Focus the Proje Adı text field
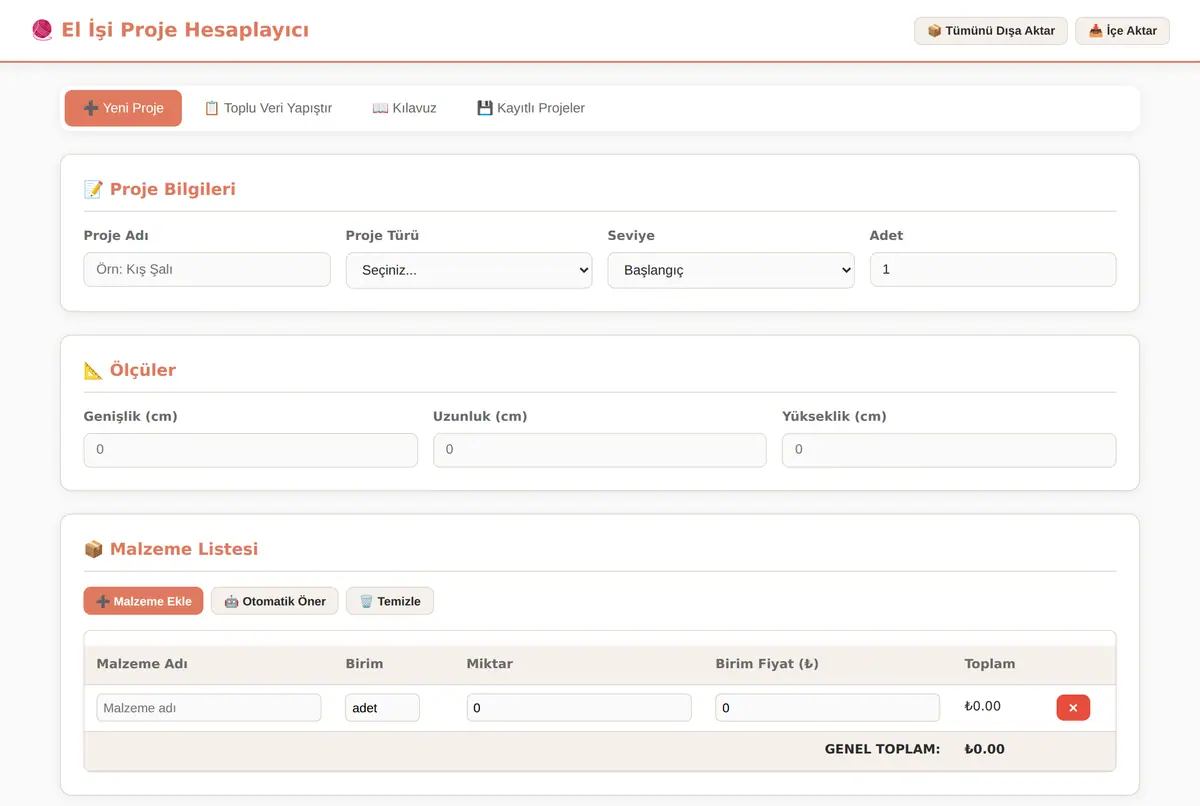This screenshot has height=806, width=1200. pos(207,269)
